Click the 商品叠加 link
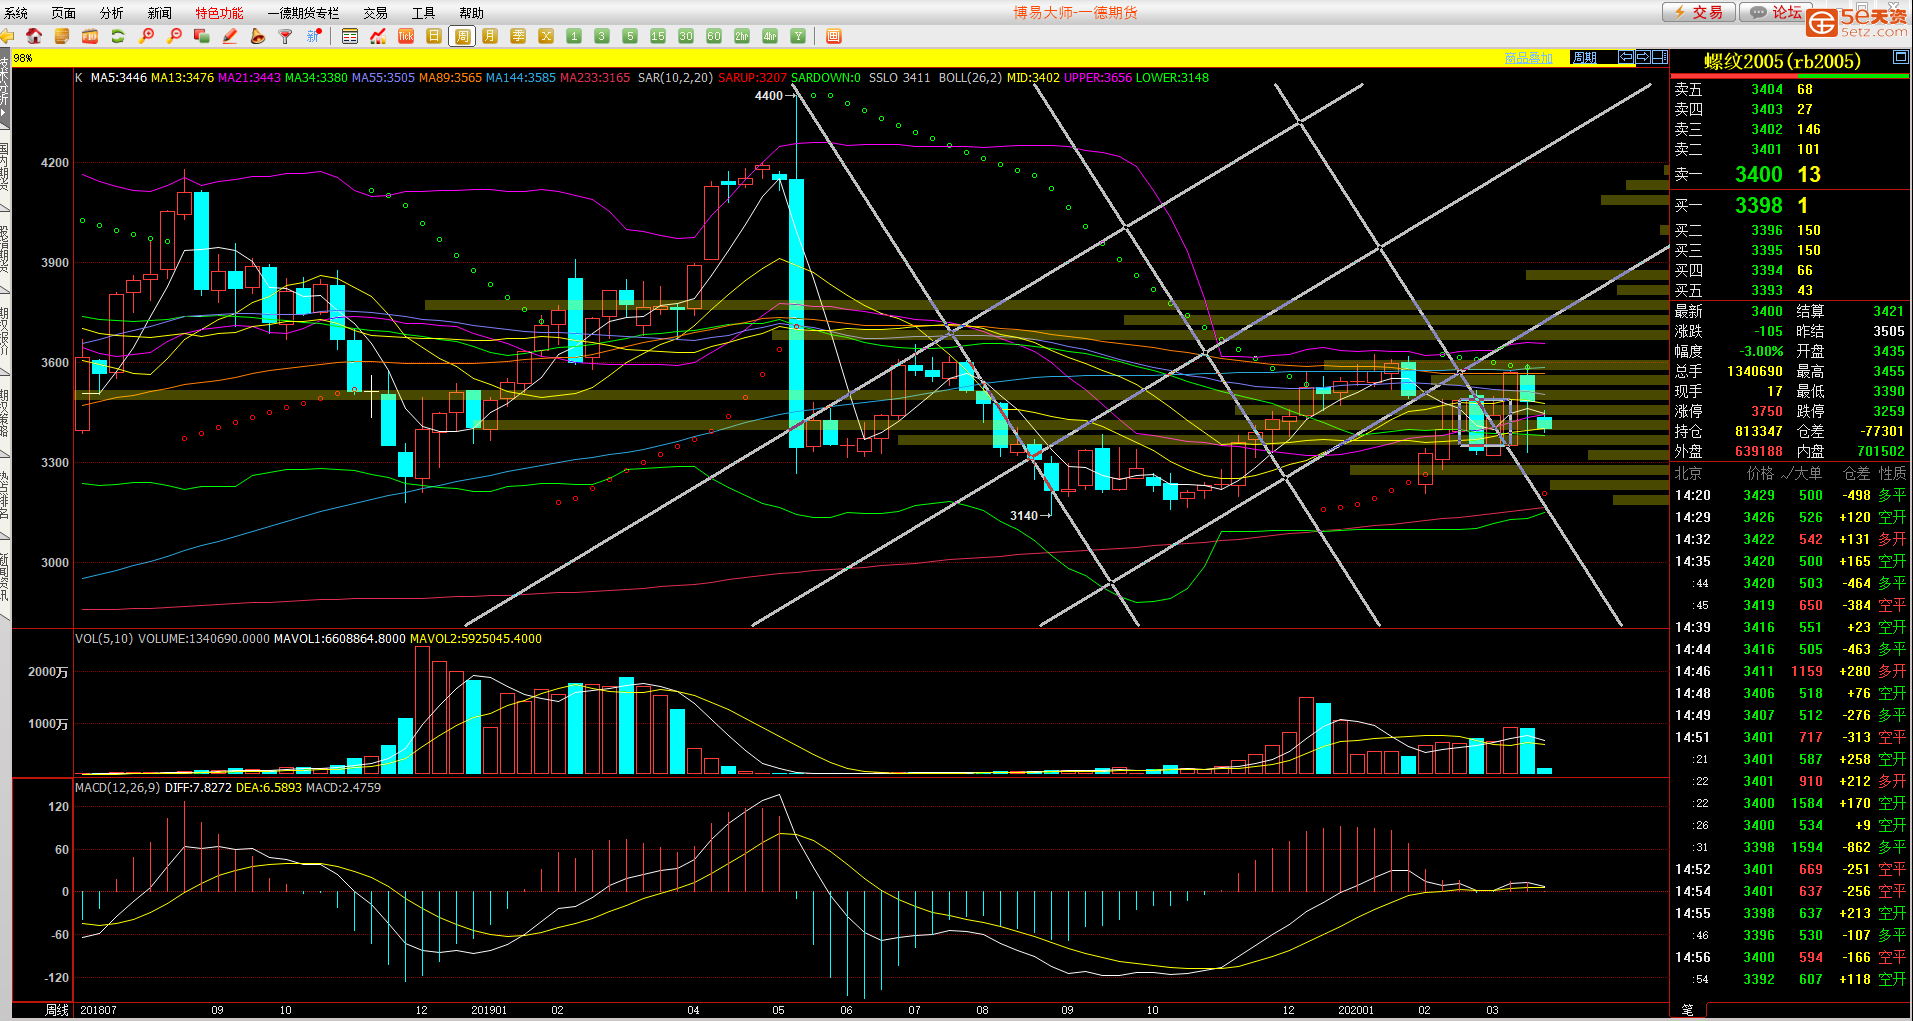1913x1021 pixels. pos(1528,58)
